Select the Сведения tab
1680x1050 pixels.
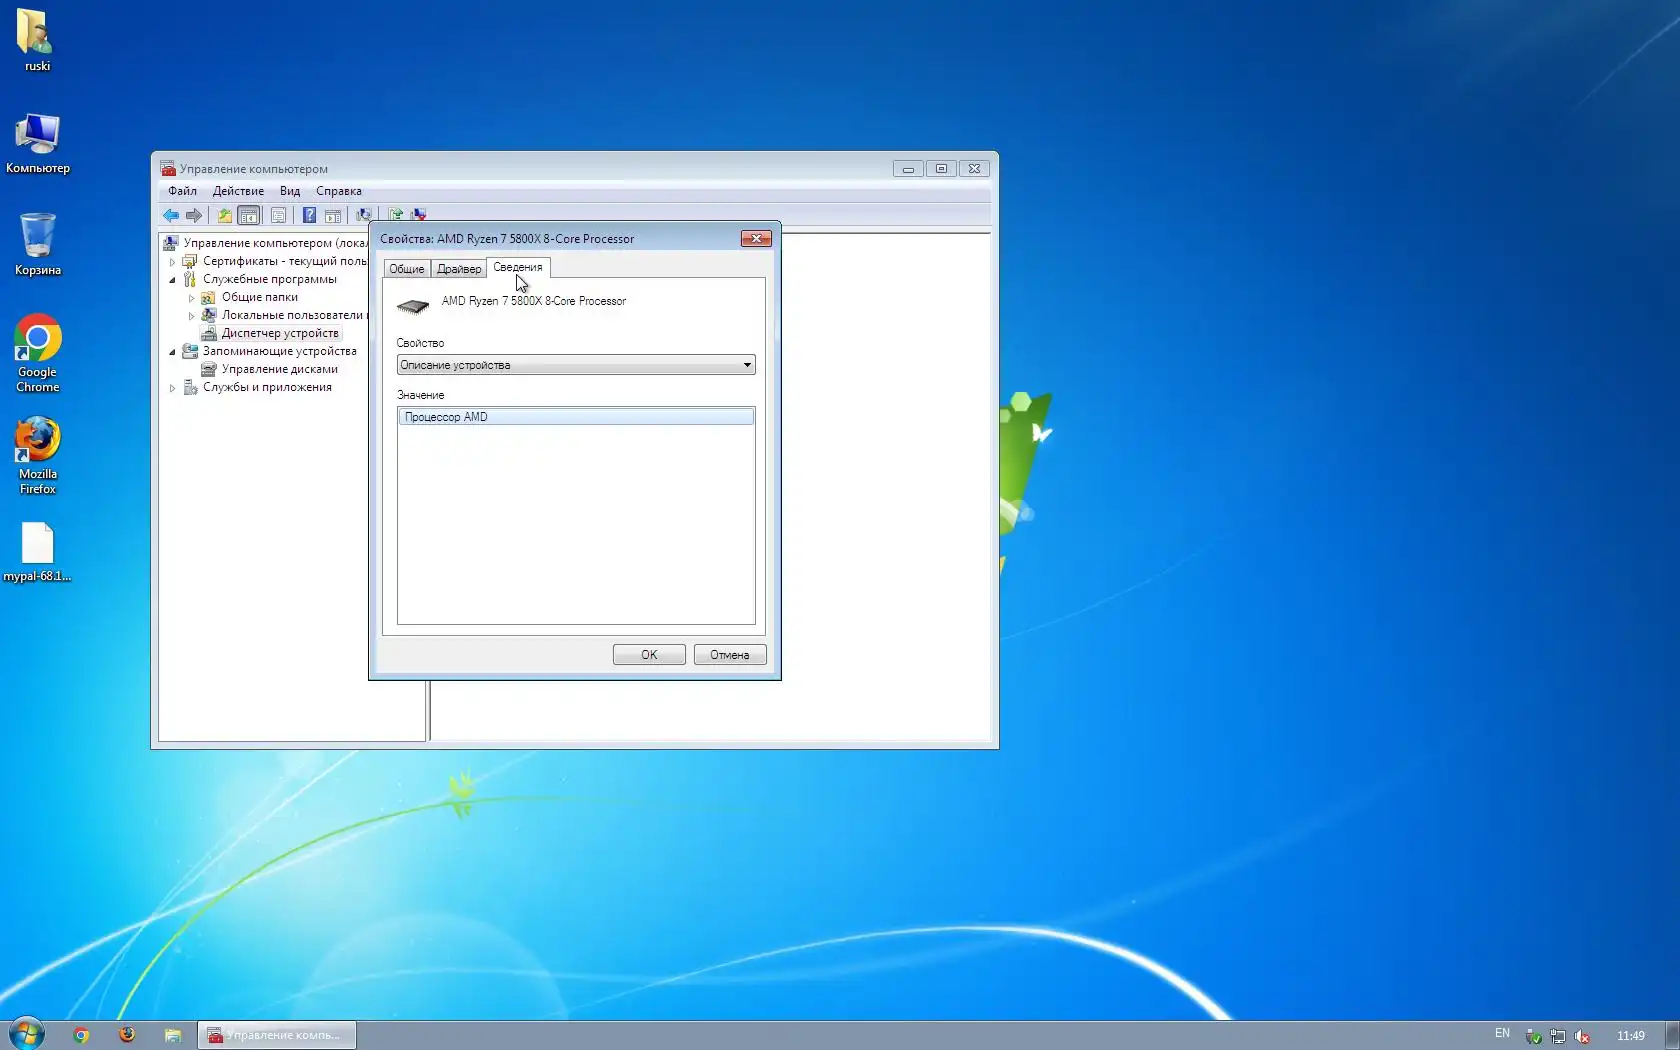click(518, 267)
